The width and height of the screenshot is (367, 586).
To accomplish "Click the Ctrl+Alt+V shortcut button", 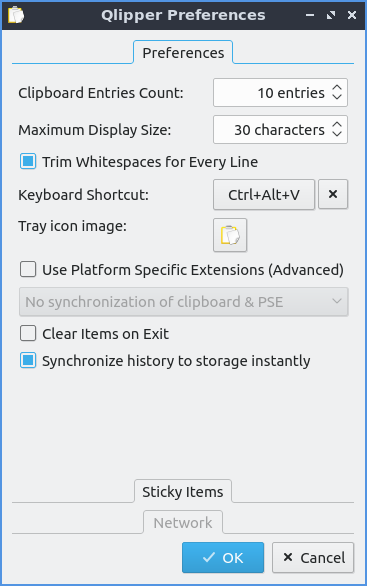I will [x=264, y=194].
